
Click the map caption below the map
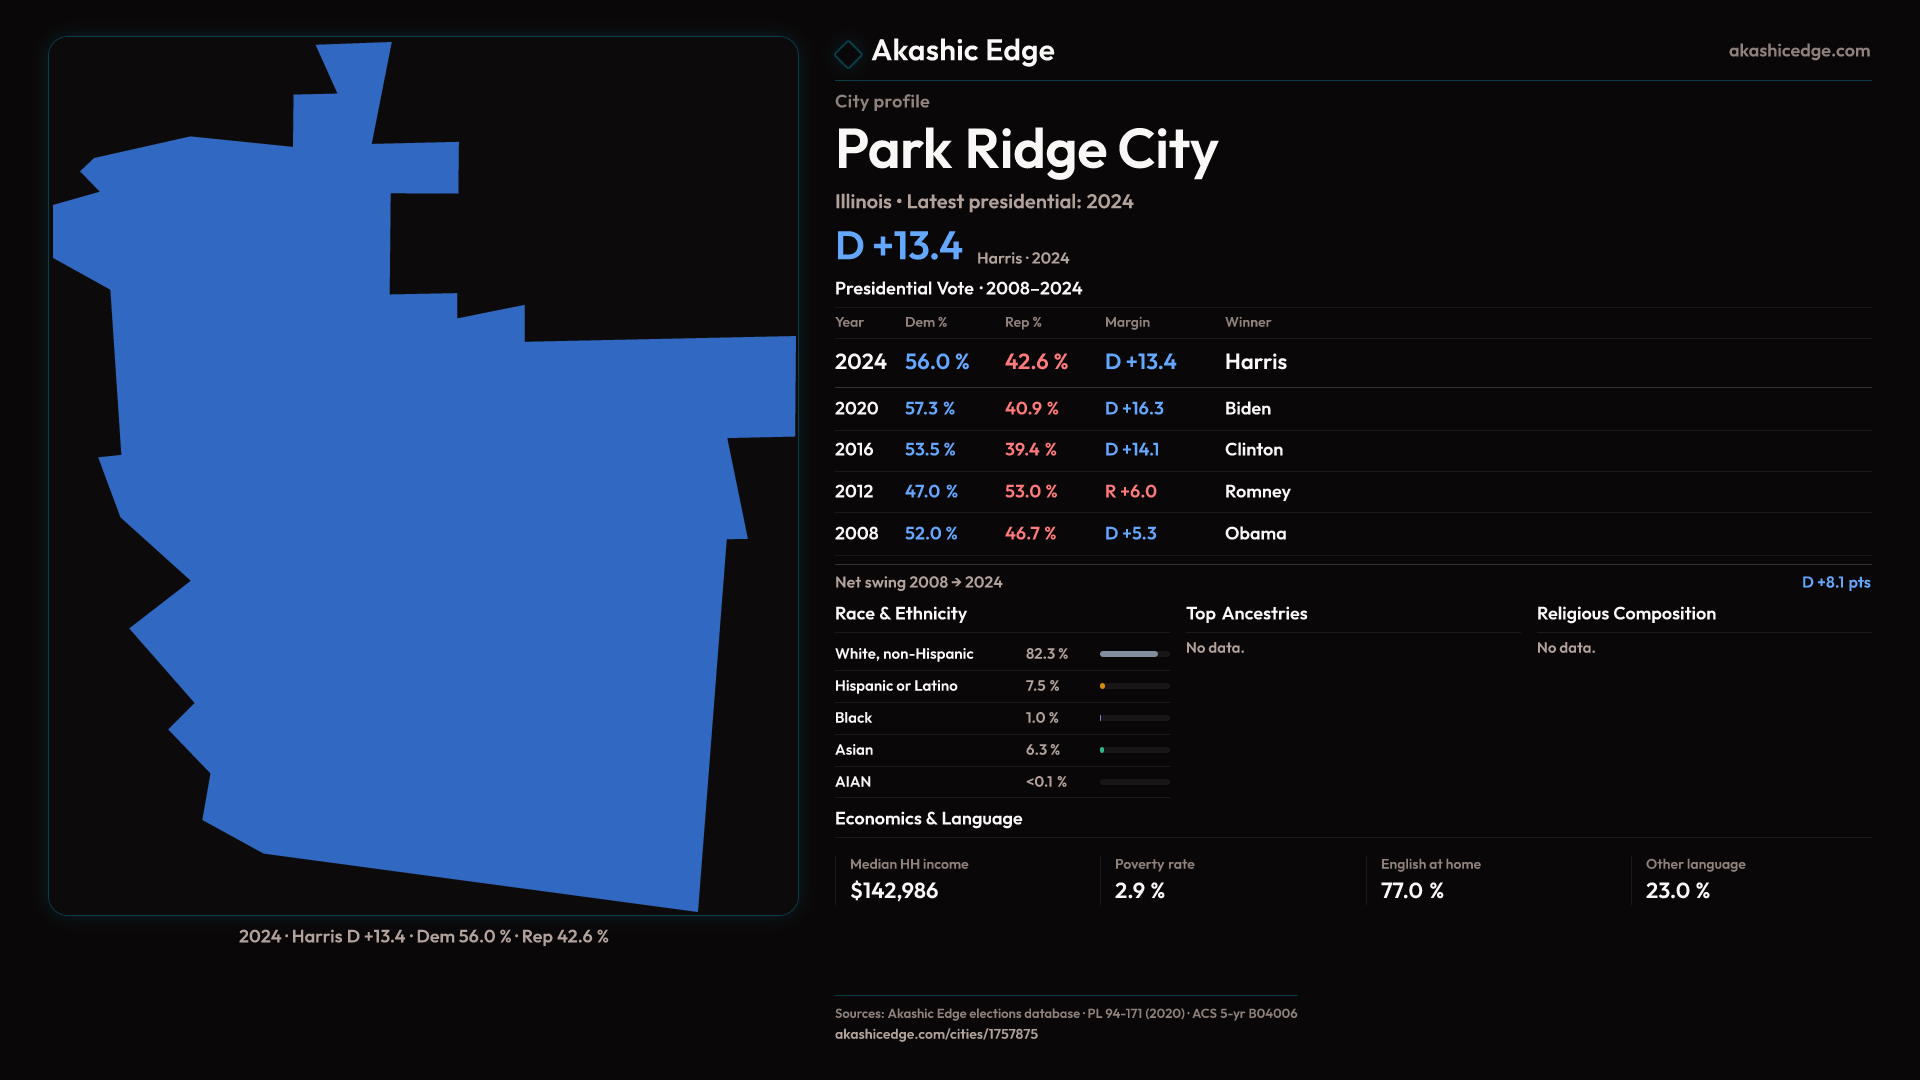pyautogui.click(x=423, y=937)
